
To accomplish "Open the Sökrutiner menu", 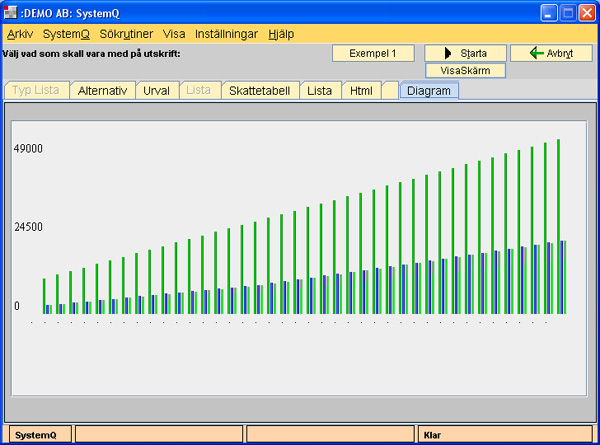I will (x=126, y=33).
